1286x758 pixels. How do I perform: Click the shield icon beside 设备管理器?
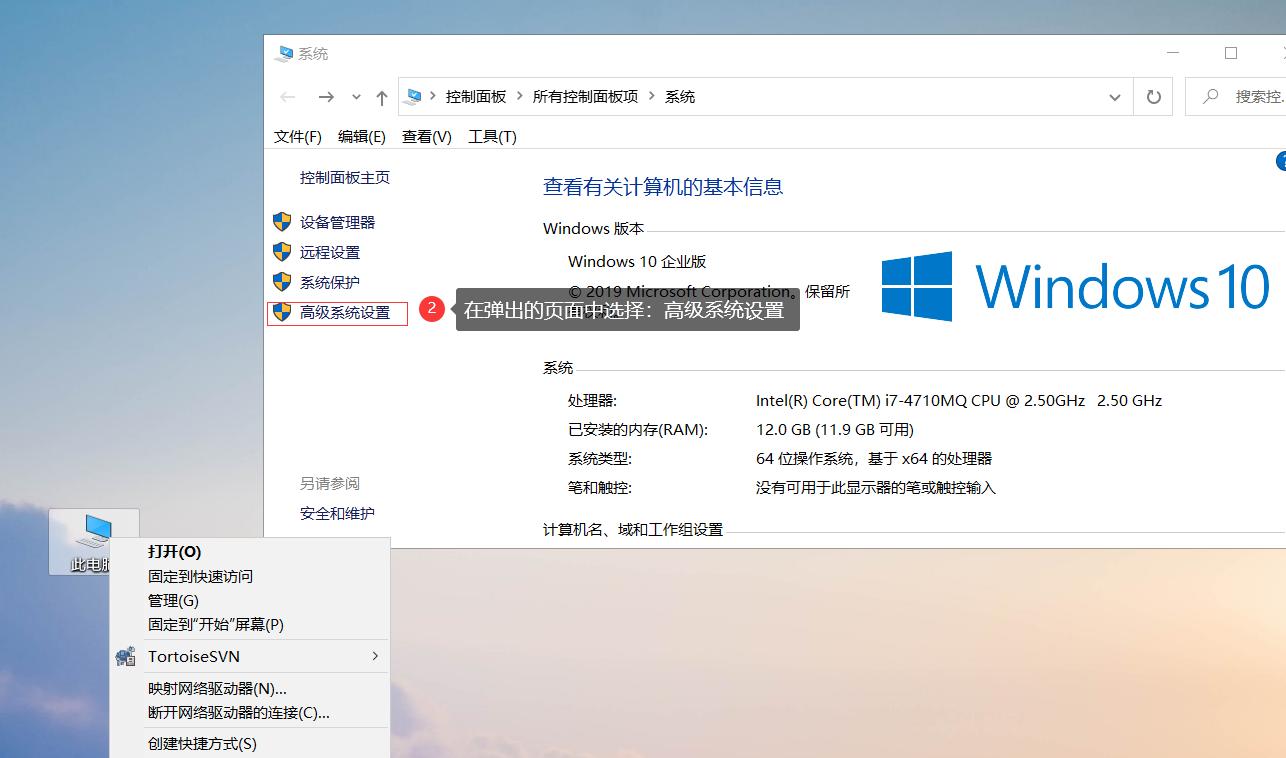282,221
